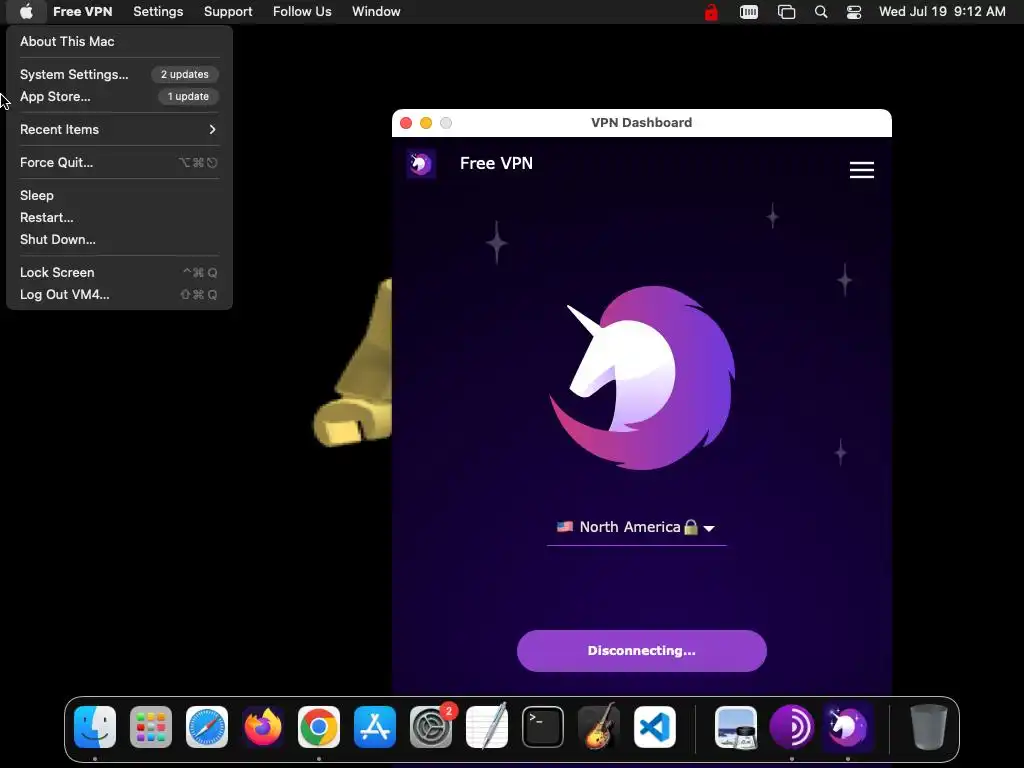Click the VPN Dashboard title bar
The image size is (1024, 768).
(x=641, y=123)
